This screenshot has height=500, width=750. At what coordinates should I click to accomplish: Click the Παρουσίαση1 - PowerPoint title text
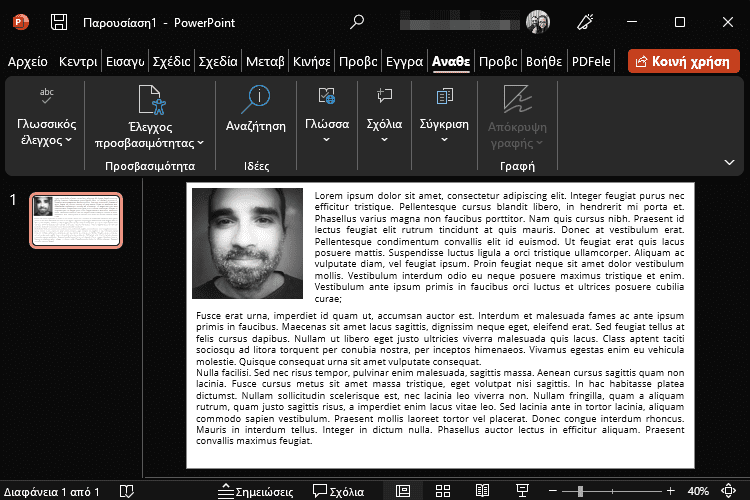(159, 22)
